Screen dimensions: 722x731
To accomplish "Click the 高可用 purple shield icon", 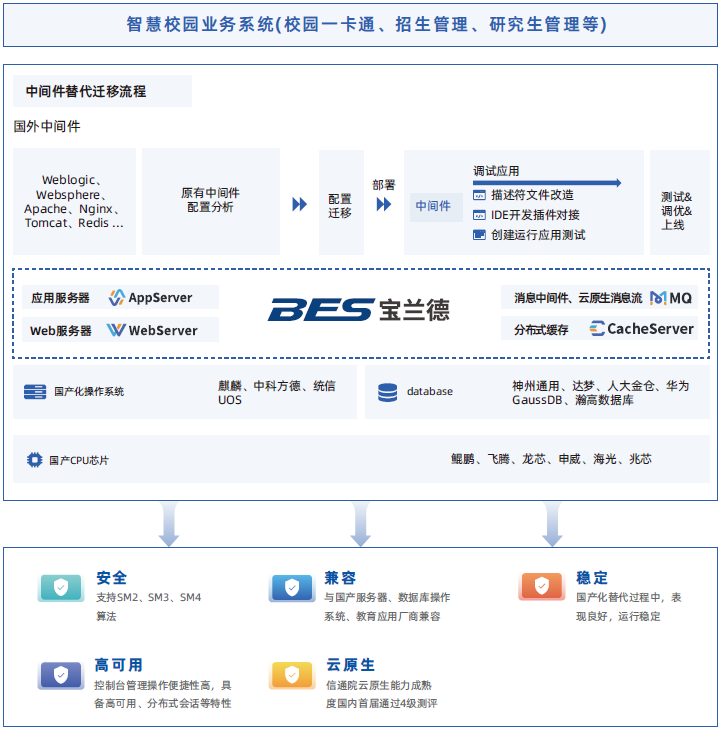I will [61, 675].
